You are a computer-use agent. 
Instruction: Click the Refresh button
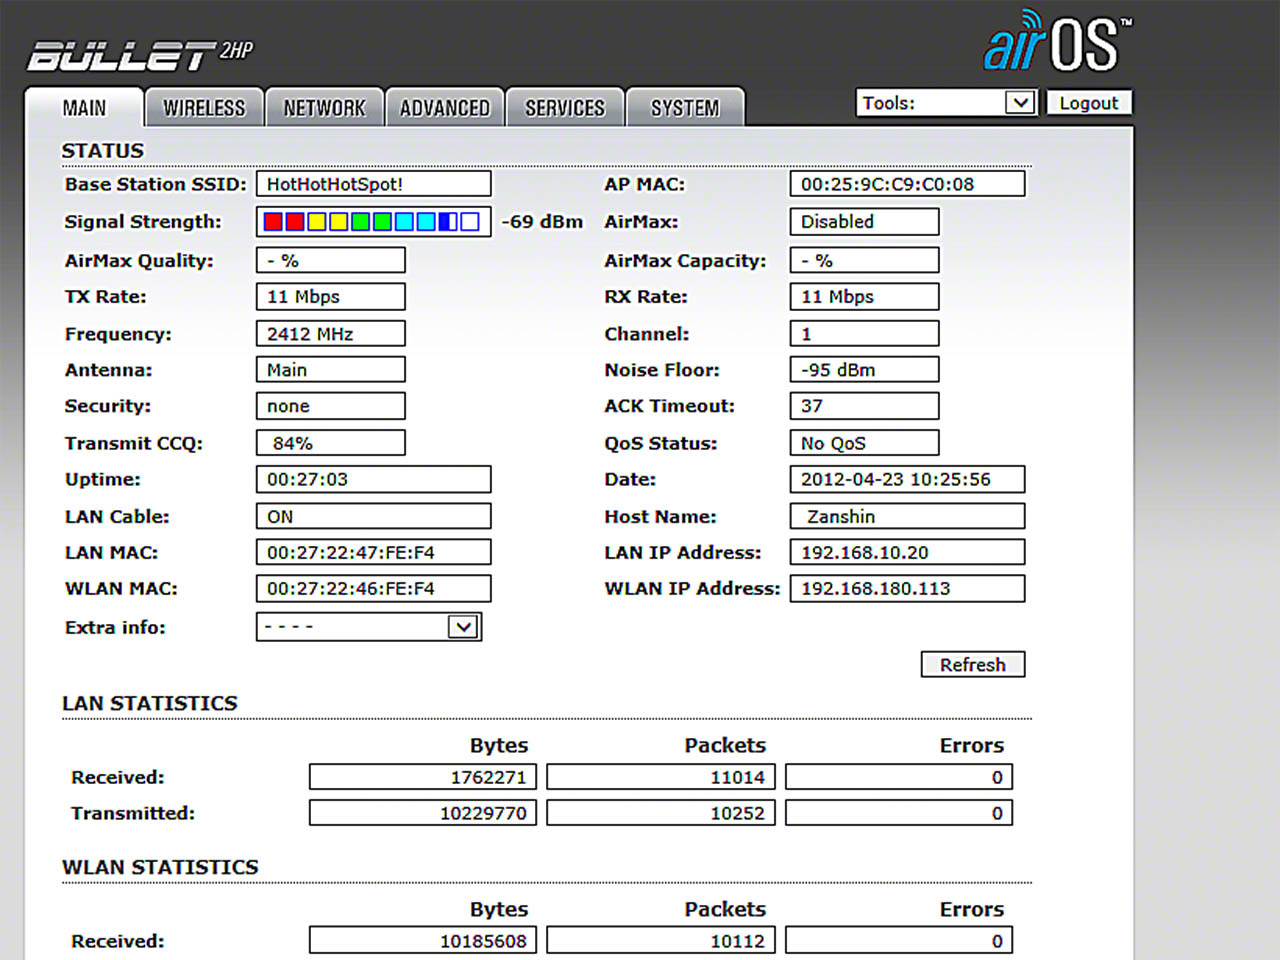972,665
